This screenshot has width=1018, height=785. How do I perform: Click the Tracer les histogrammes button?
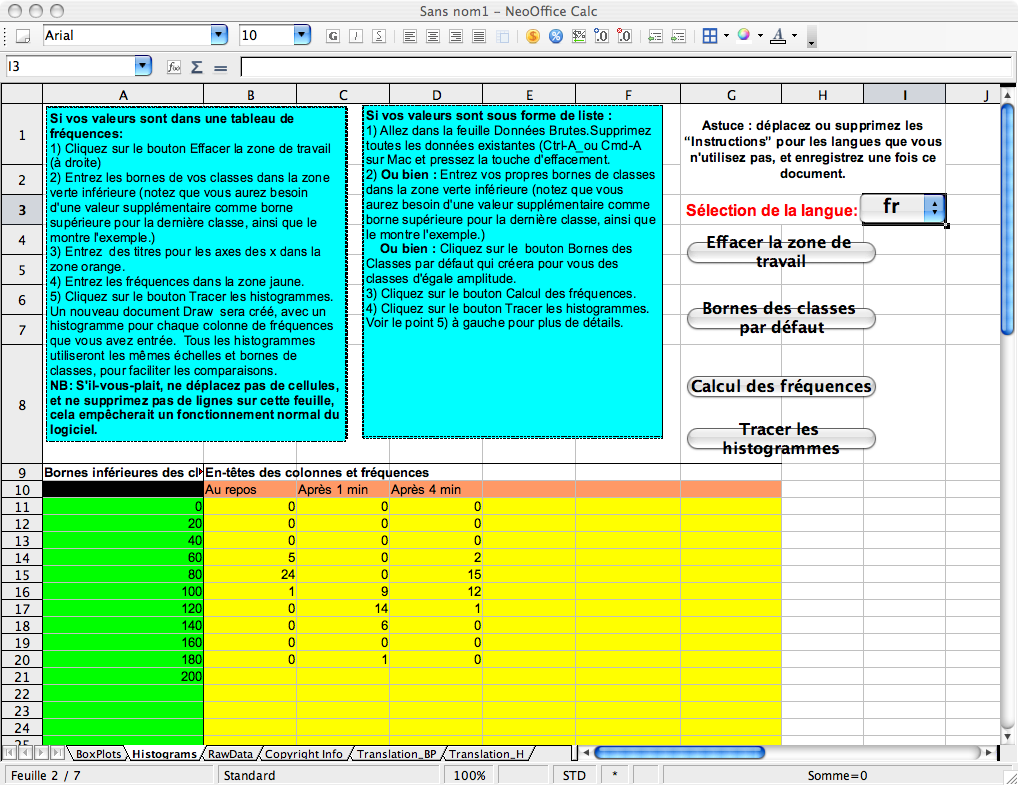pos(781,439)
